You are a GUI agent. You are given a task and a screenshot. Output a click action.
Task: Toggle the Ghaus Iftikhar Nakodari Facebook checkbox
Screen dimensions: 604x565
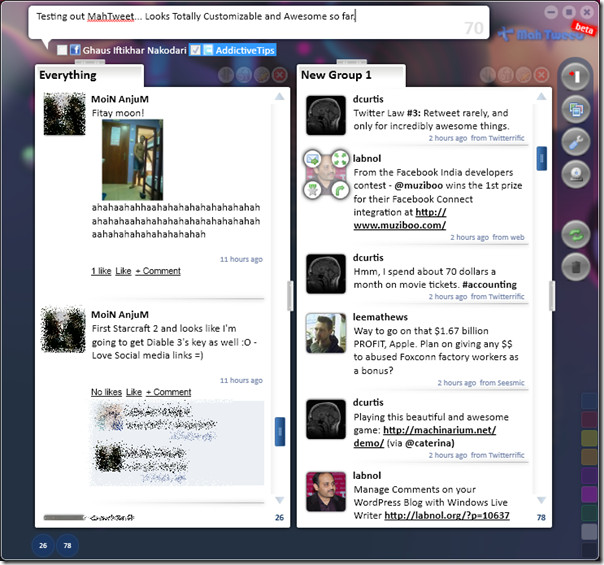[62, 50]
